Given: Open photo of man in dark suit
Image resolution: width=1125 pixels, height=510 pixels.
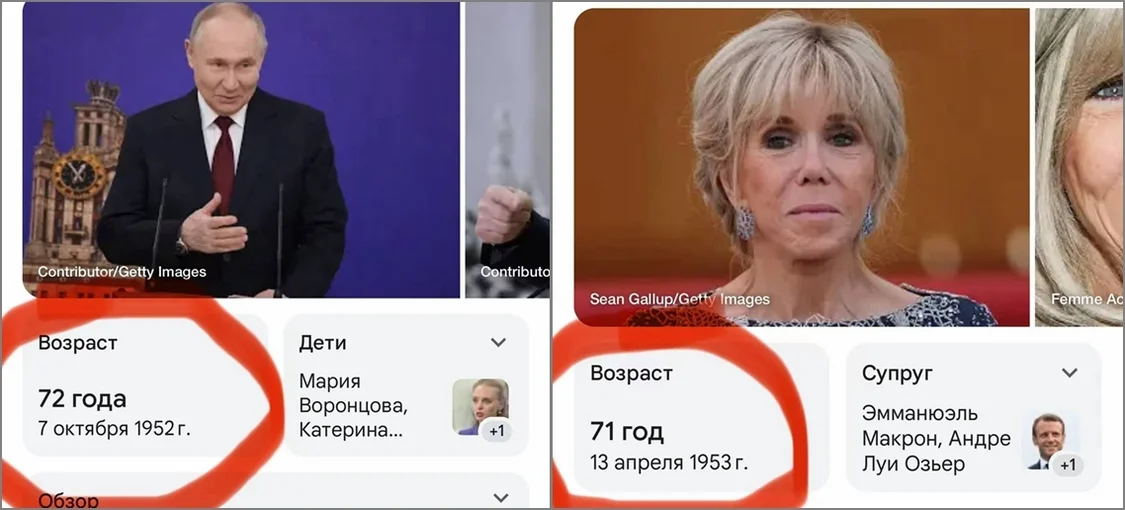Looking at the screenshot, I should (241, 149).
